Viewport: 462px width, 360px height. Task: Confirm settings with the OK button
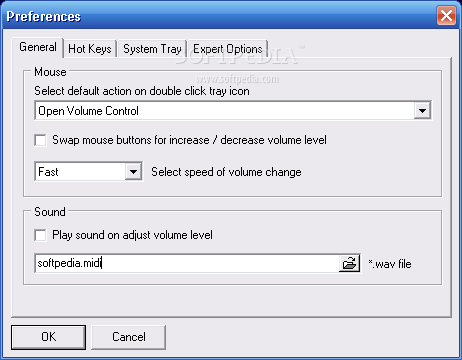[48, 337]
